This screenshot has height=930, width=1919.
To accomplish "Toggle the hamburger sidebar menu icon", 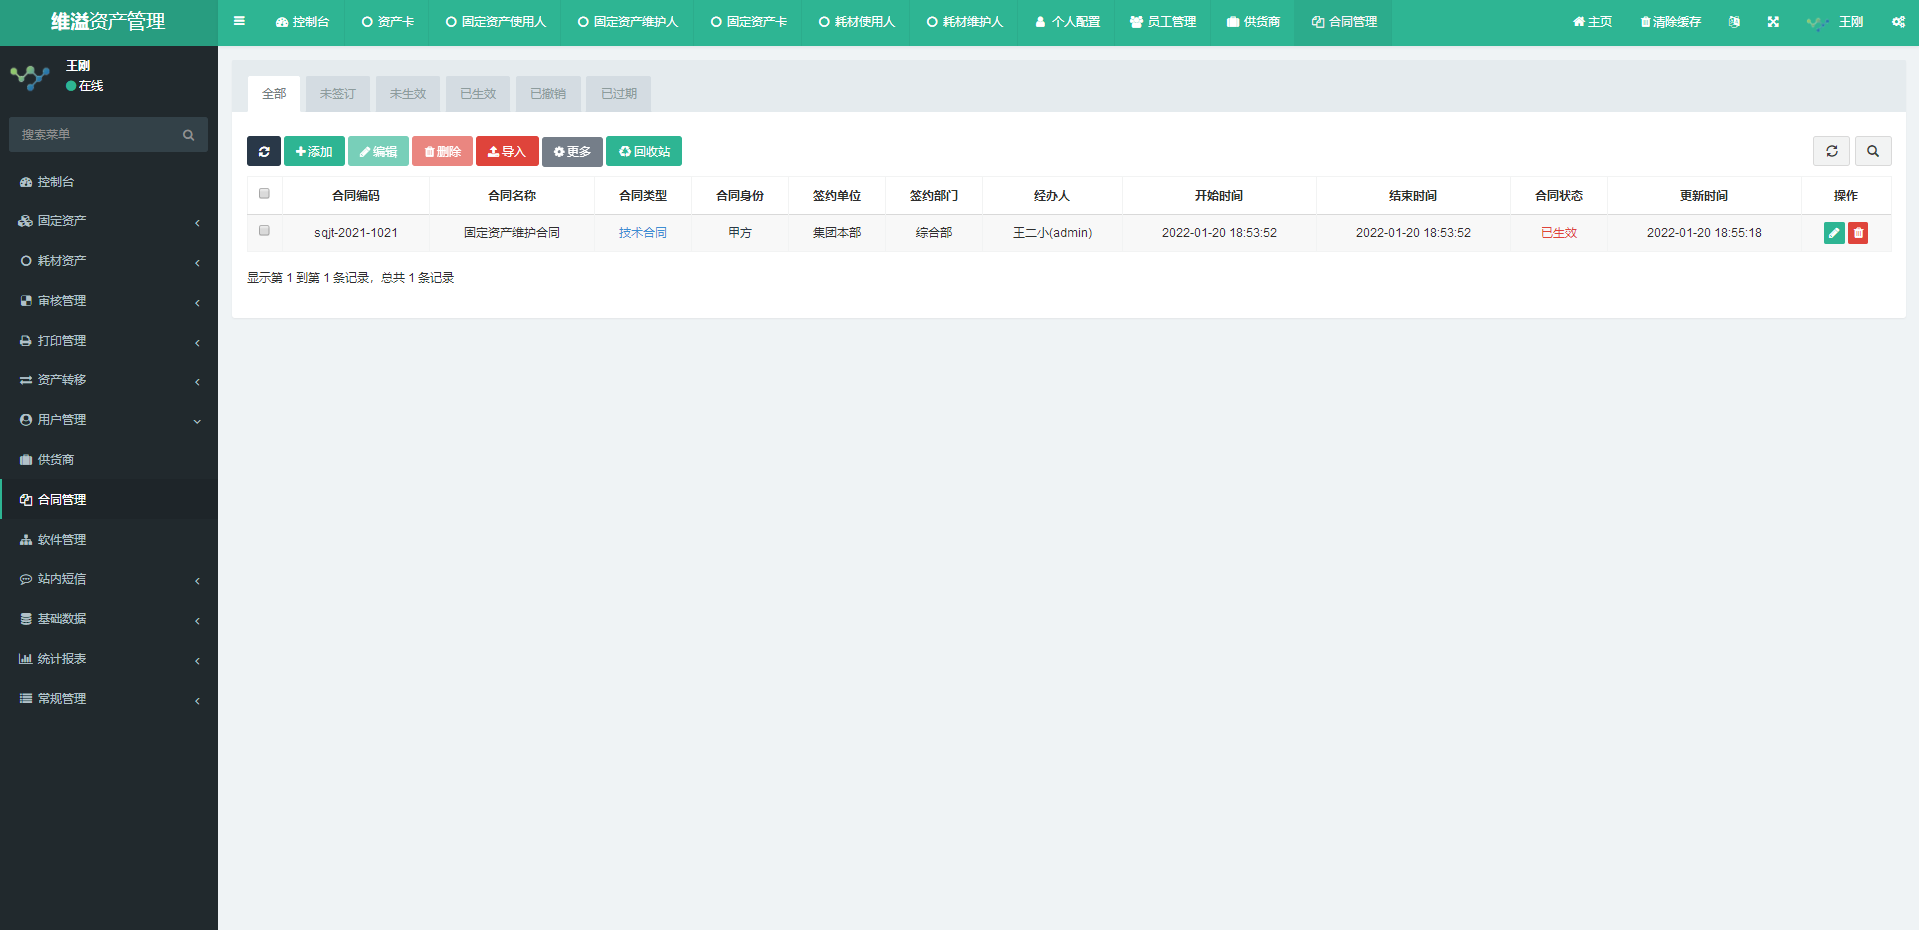I will 239,21.
